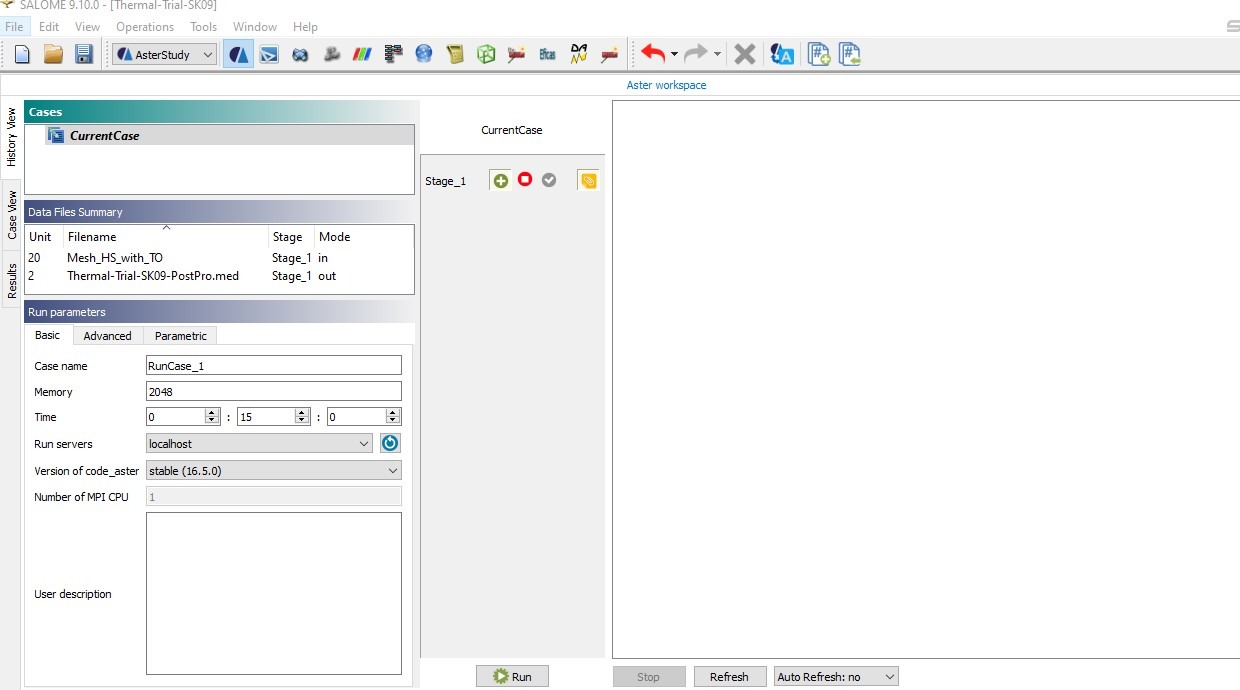Image resolution: width=1240 pixels, height=690 pixels.
Task: Activate the Eficas module icon
Action: pyautogui.click(x=547, y=55)
